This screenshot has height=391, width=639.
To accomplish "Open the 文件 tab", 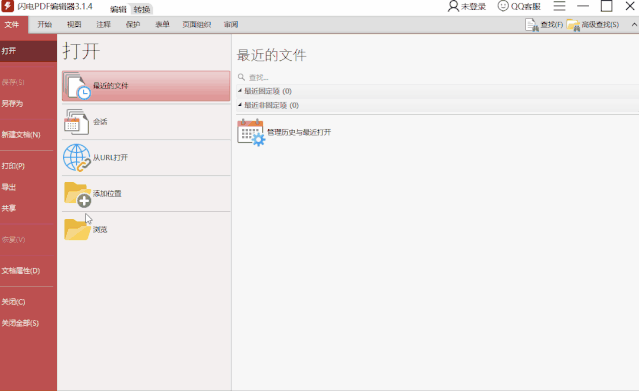I will (x=12, y=24).
